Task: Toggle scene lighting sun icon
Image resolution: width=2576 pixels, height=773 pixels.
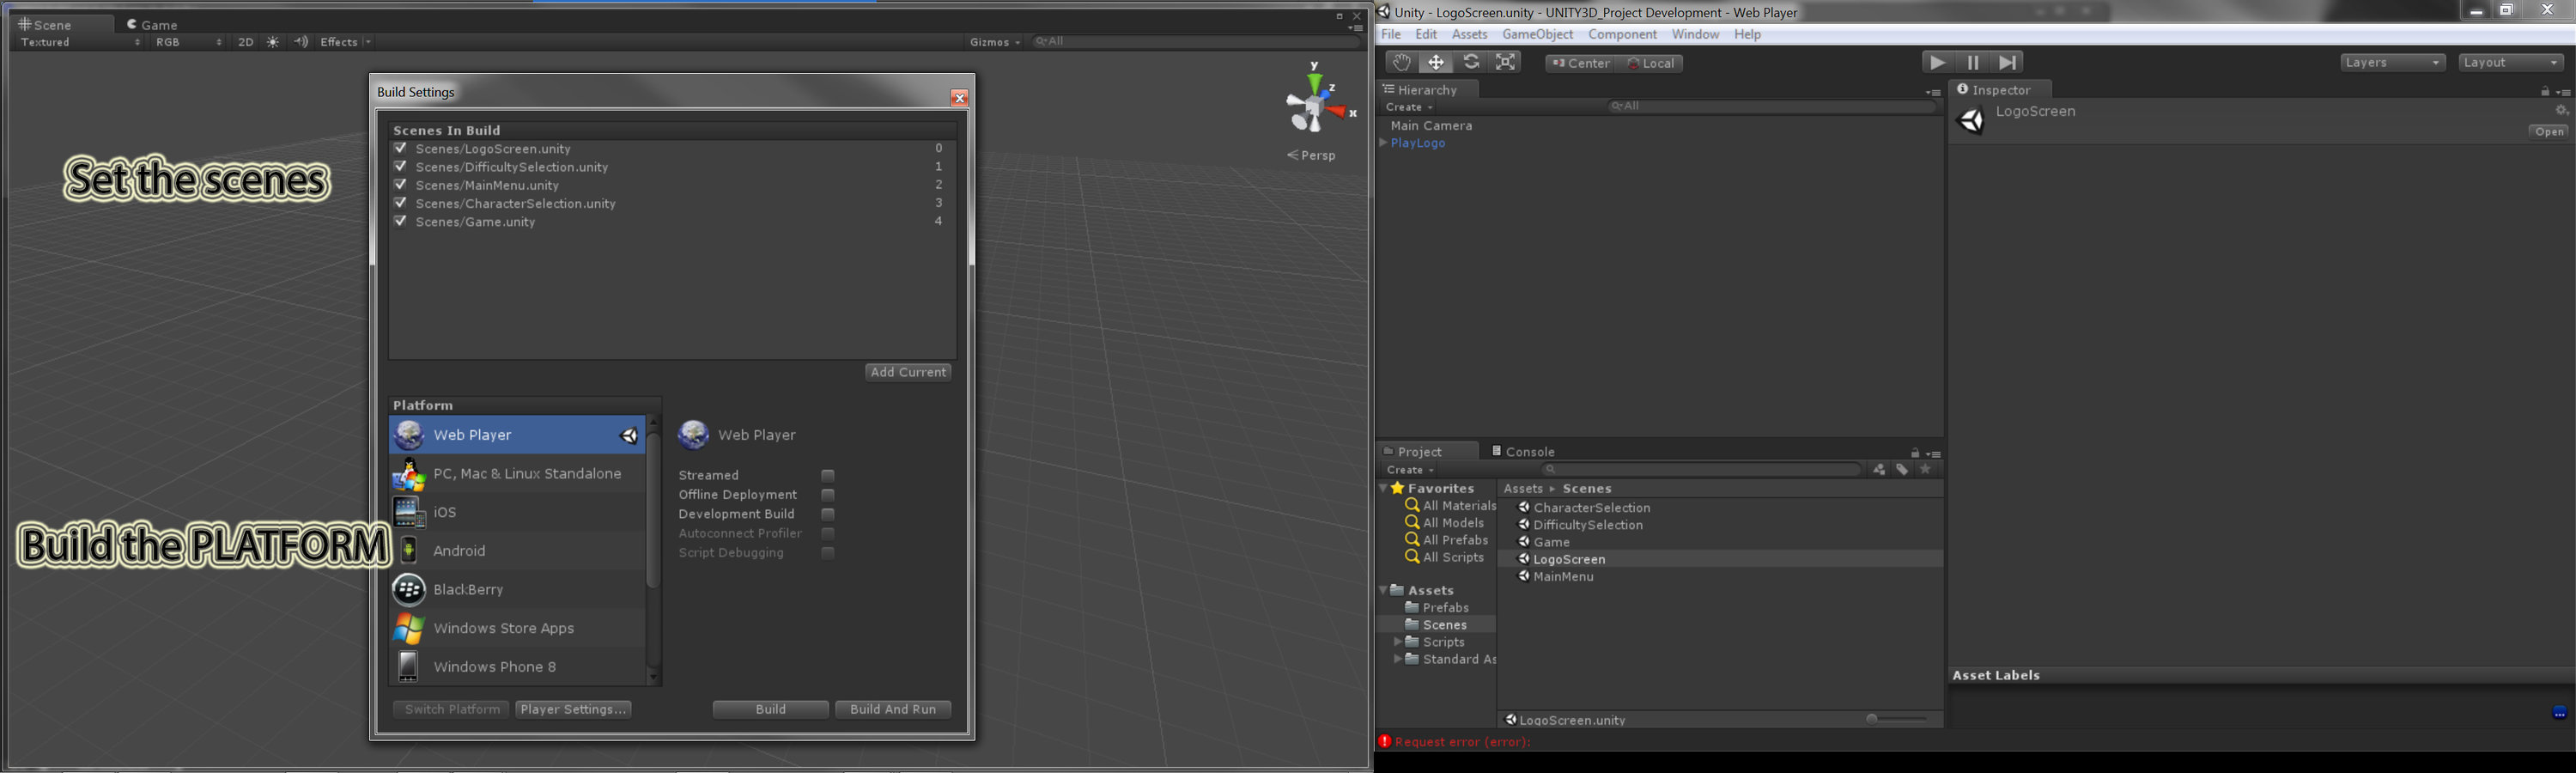Action: click(273, 42)
